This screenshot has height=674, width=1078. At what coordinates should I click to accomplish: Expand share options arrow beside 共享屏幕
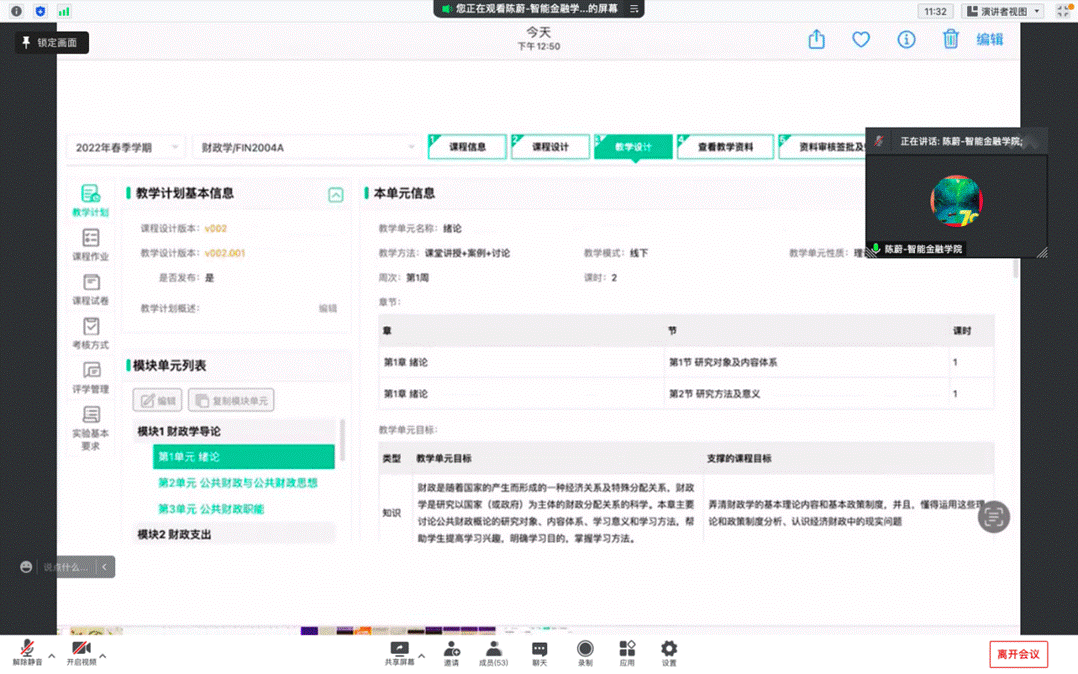pos(422,657)
